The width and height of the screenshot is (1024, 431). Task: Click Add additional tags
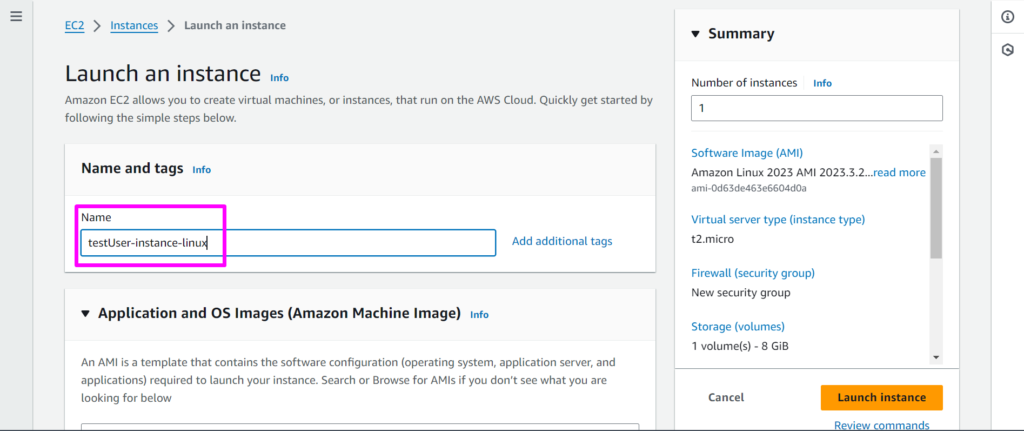(562, 241)
